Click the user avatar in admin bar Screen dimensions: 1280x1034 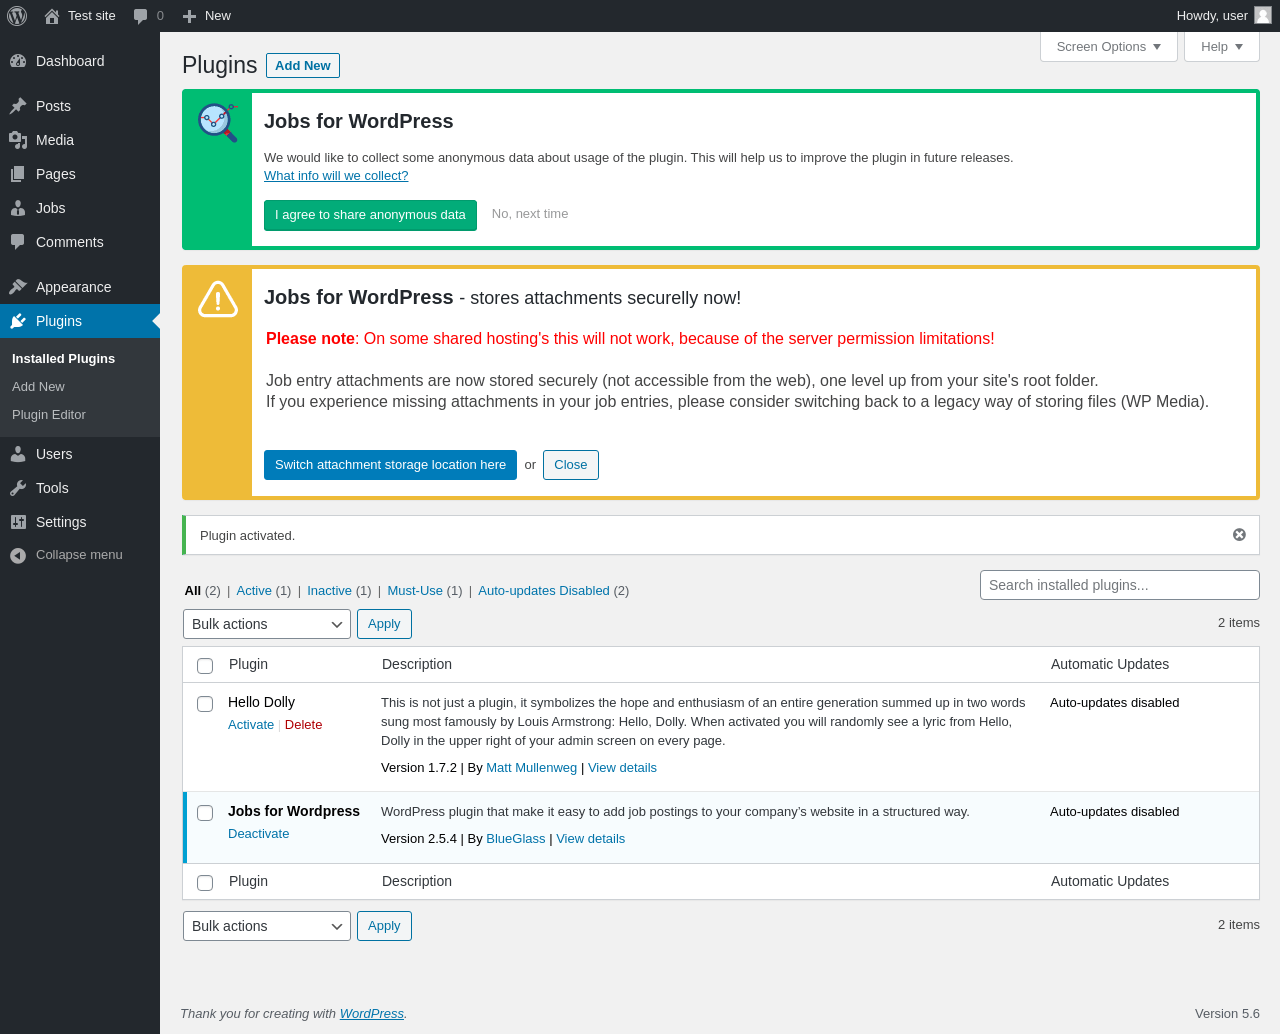(1263, 15)
